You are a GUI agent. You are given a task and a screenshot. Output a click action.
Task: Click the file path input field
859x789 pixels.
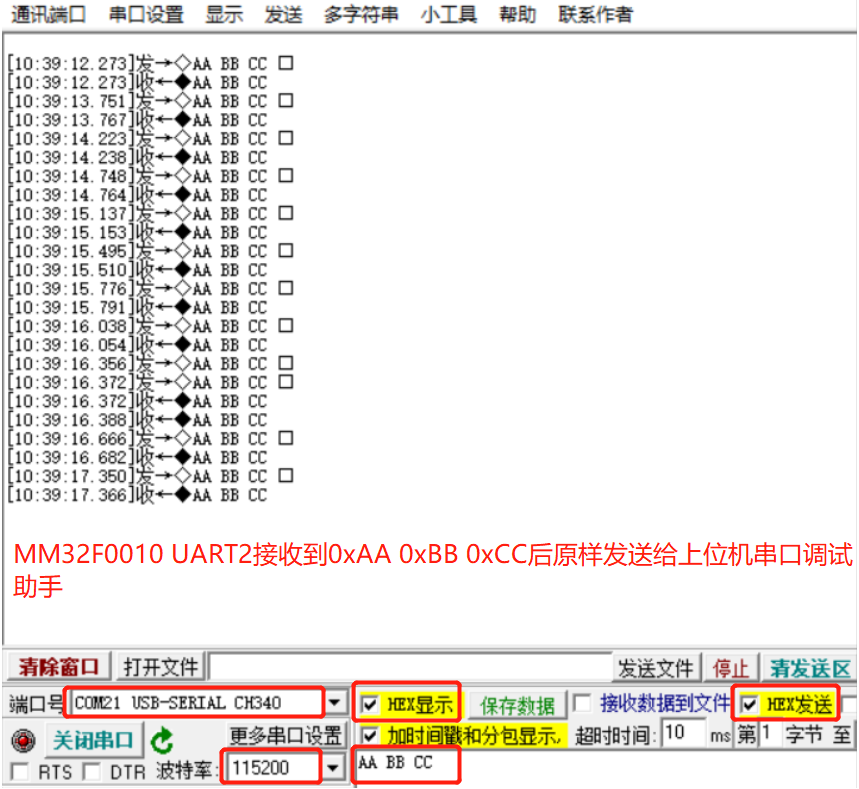tap(411, 667)
